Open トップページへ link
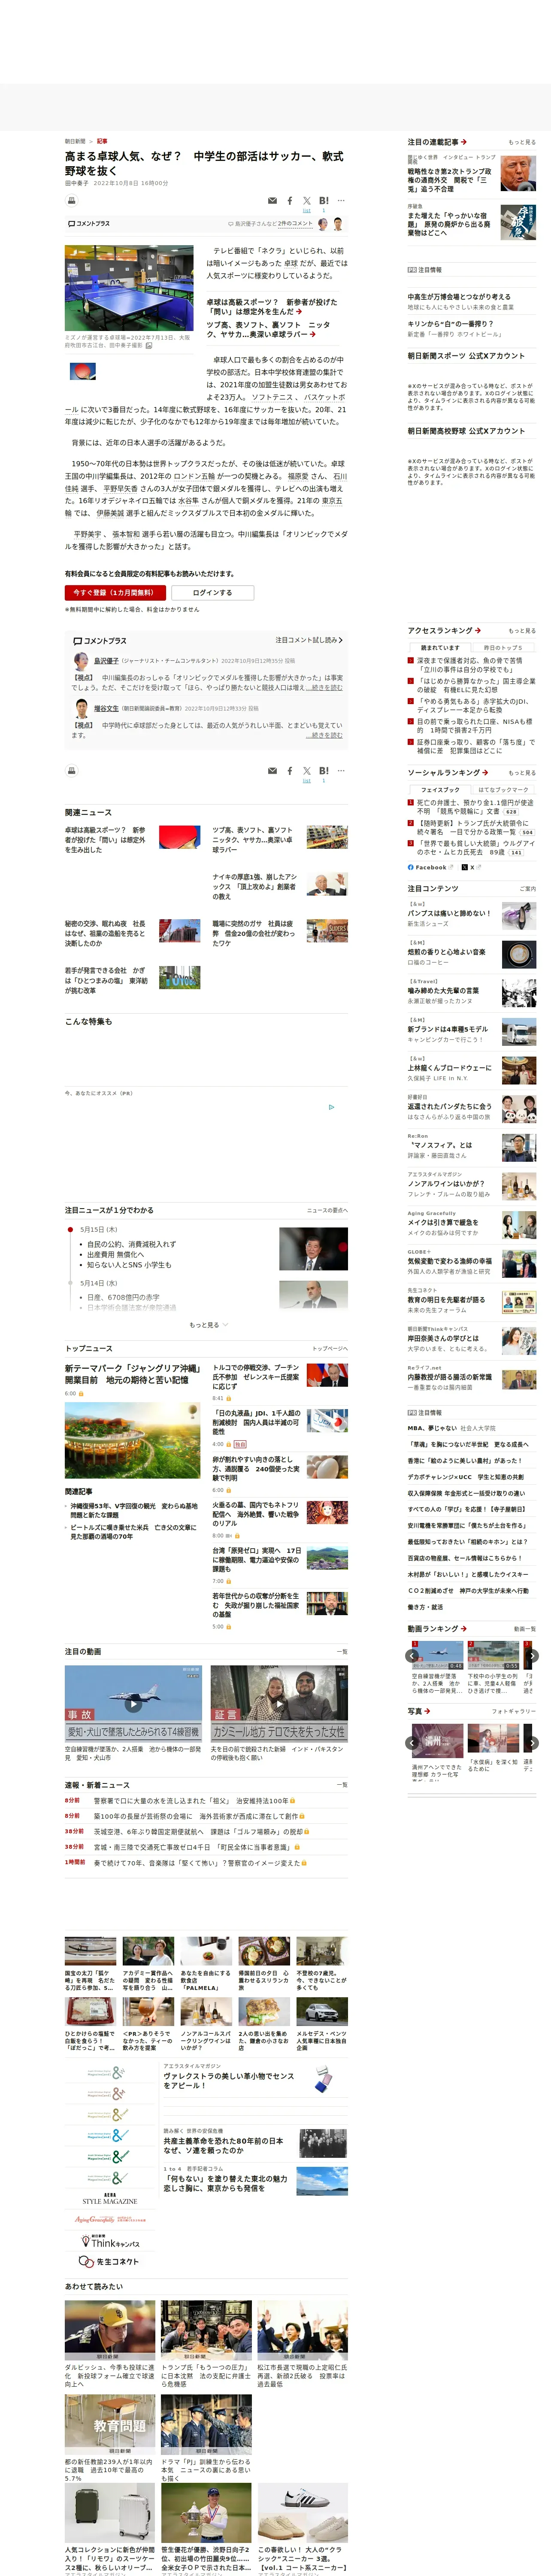Screen dimensions: 551x2576 [x=330, y=1349]
